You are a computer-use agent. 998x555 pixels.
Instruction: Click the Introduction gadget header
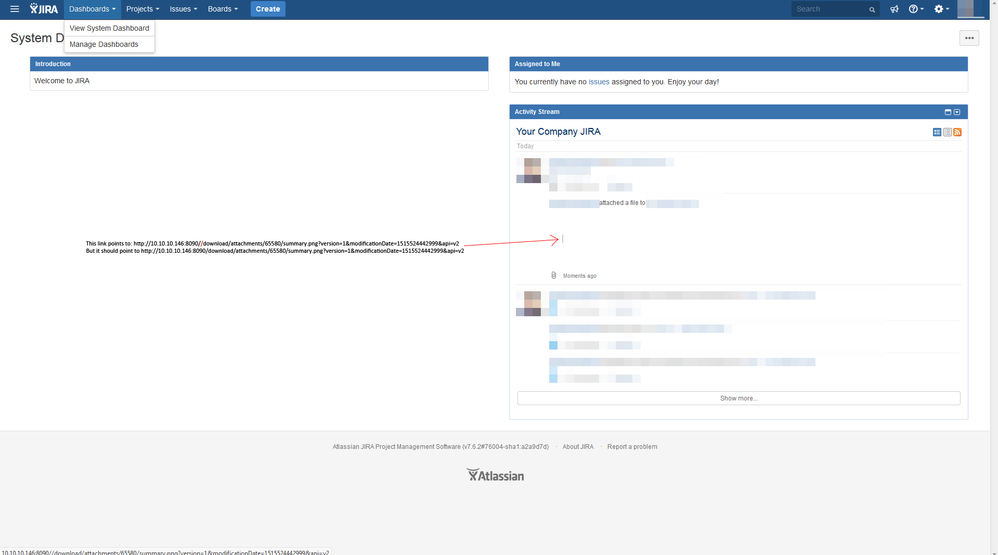(259, 64)
